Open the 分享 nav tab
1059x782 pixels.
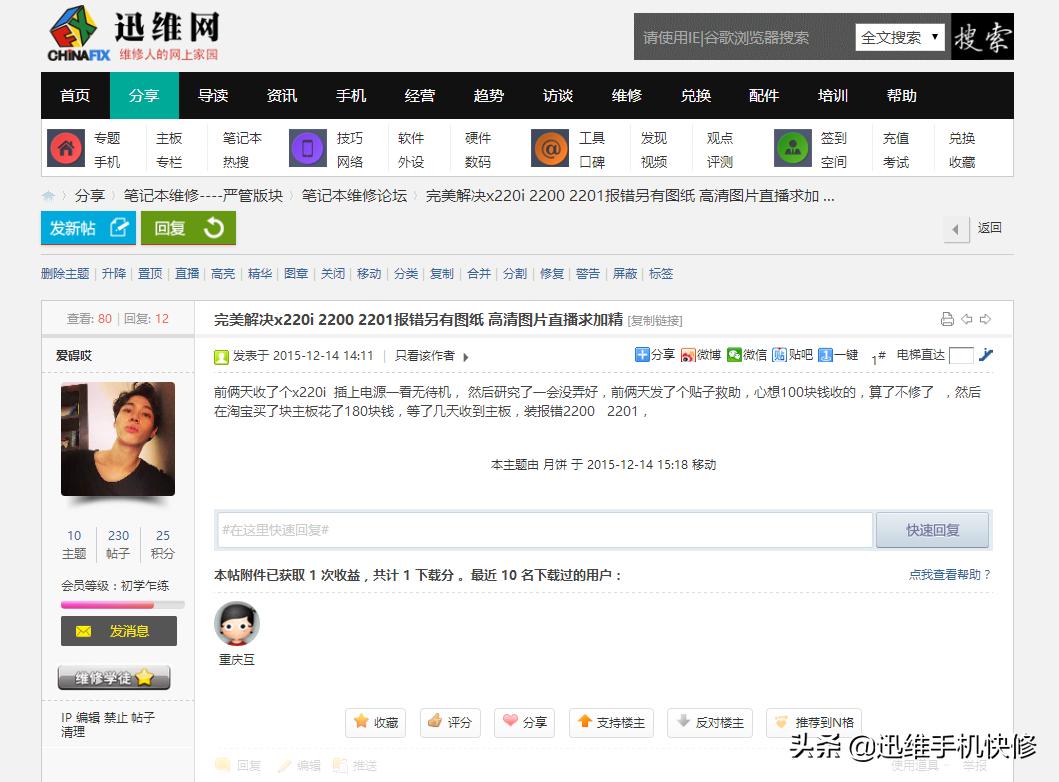pyautogui.click(x=144, y=95)
